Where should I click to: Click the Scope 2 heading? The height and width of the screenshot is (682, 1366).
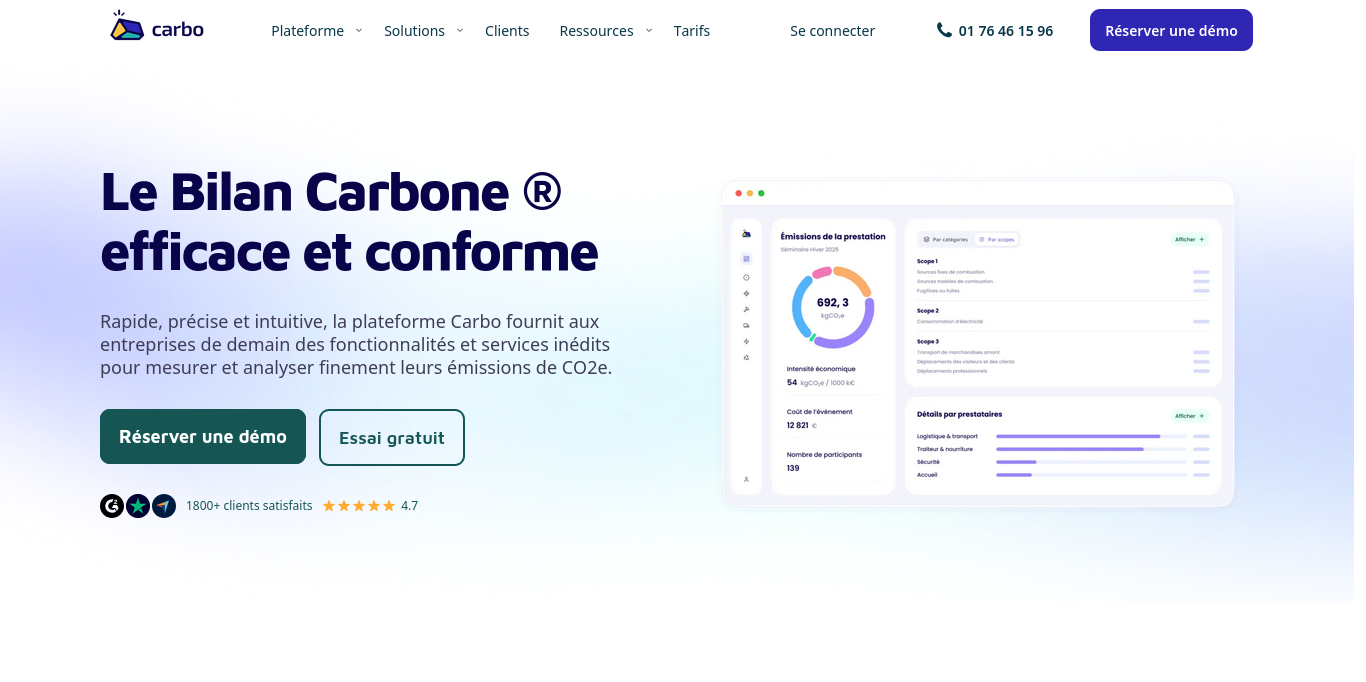[927, 311]
